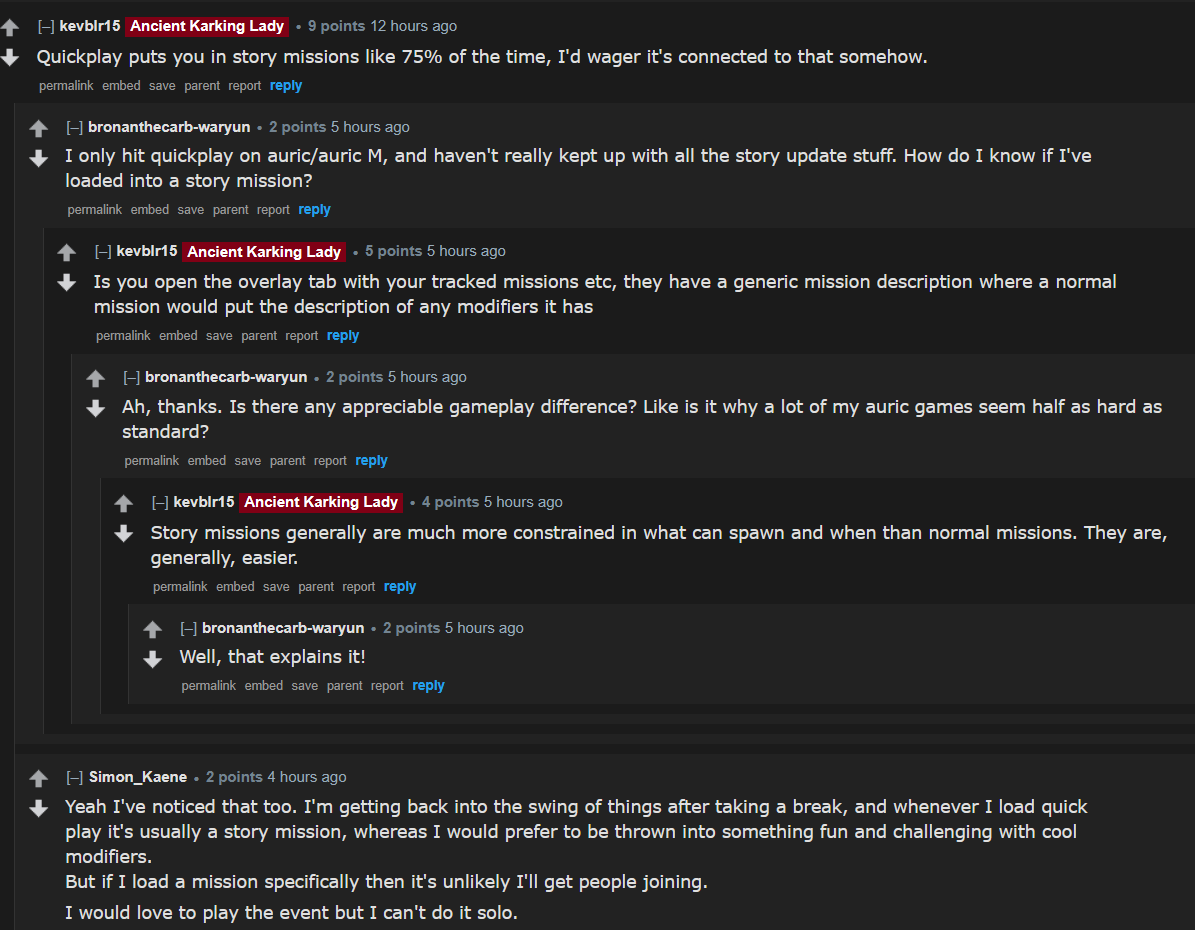Upvote Simon_Kaene's comment
This screenshot has width=1195, height=930.
point(39,778)
